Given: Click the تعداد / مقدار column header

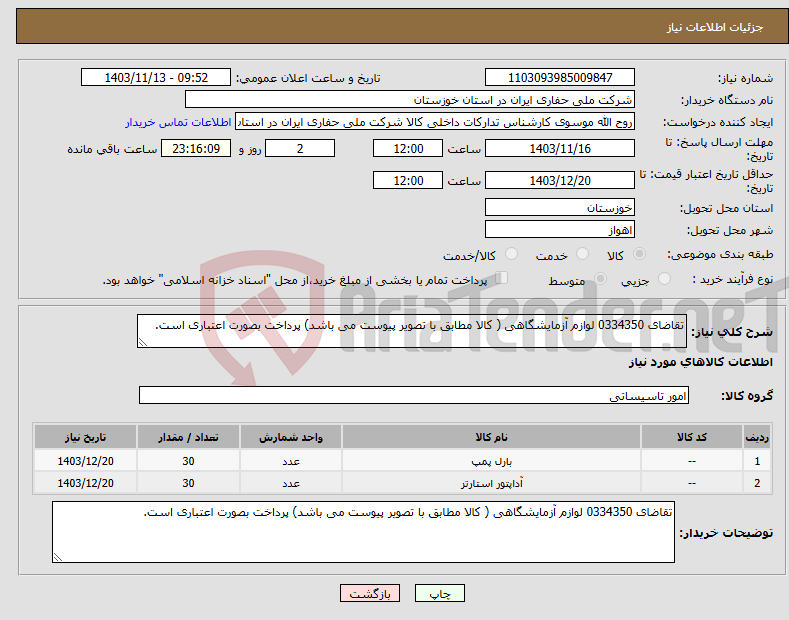Looking at the screenshot, I should pos(188,437).
